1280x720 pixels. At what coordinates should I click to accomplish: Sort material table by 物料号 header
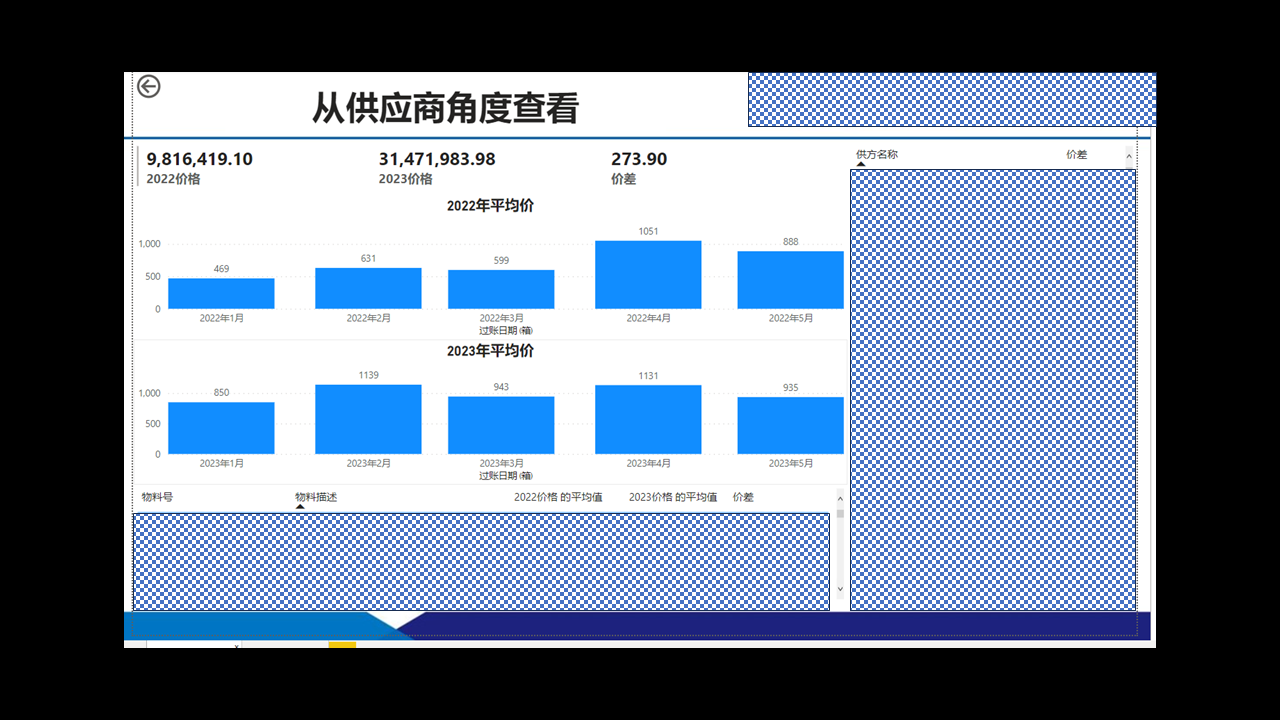coord(157,497)
